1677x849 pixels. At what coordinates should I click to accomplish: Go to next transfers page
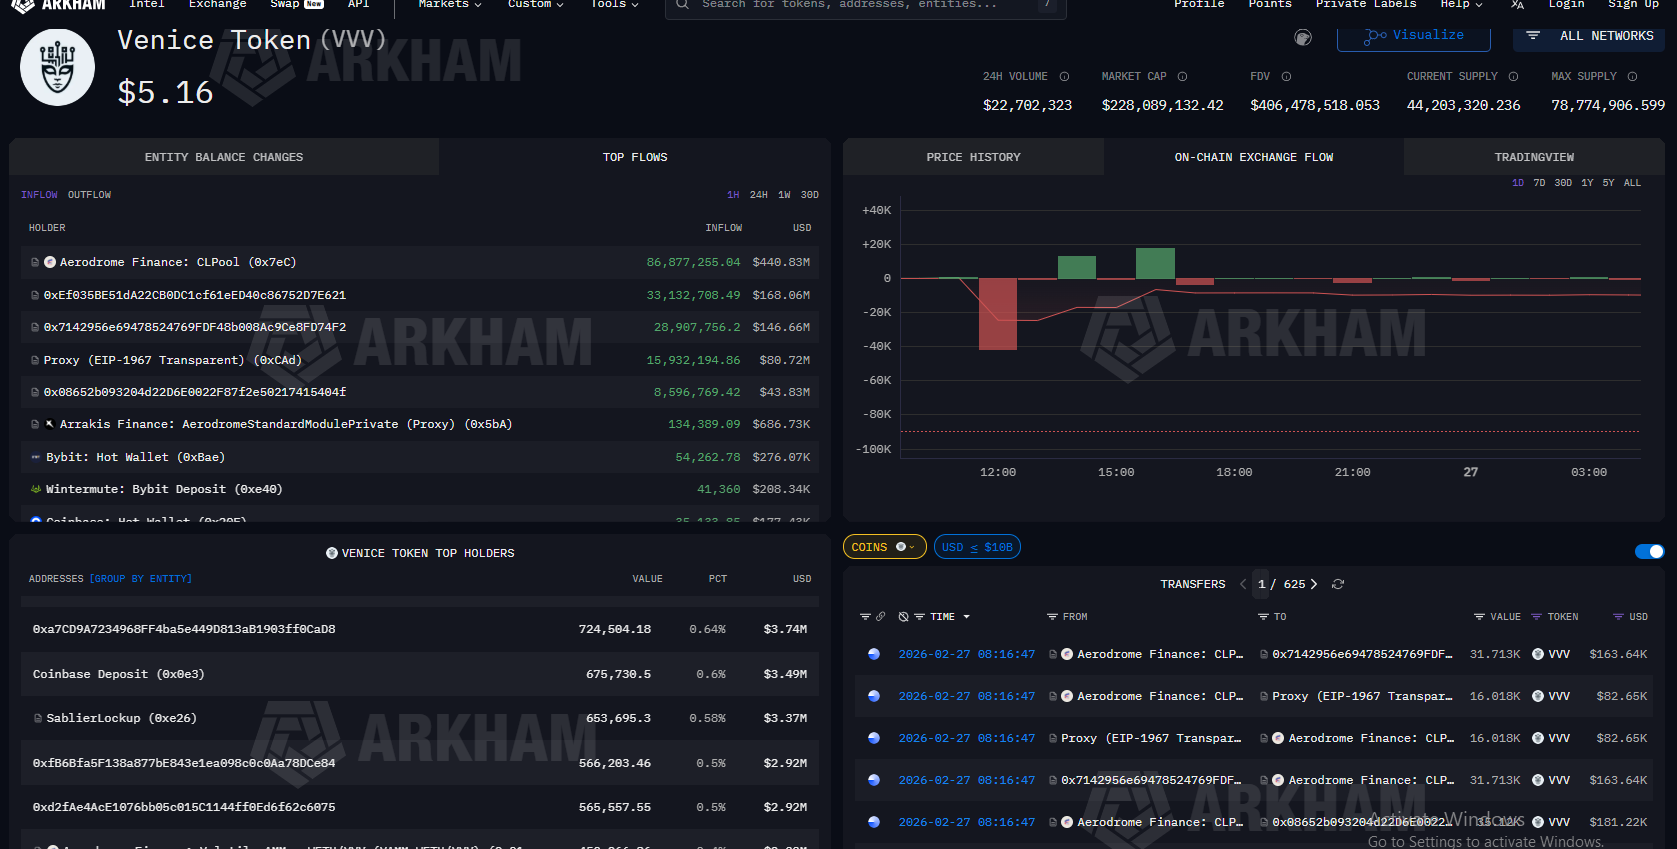1314,584
